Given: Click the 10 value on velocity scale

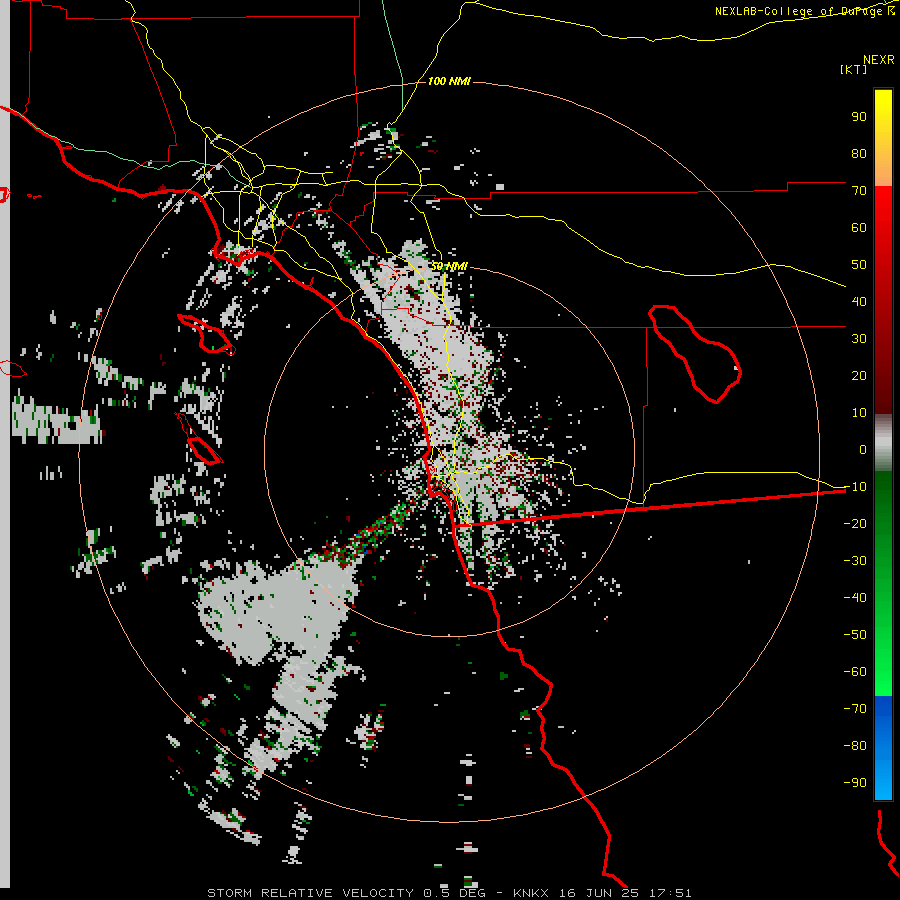Looking at the screenshot, I should point(859,413).
